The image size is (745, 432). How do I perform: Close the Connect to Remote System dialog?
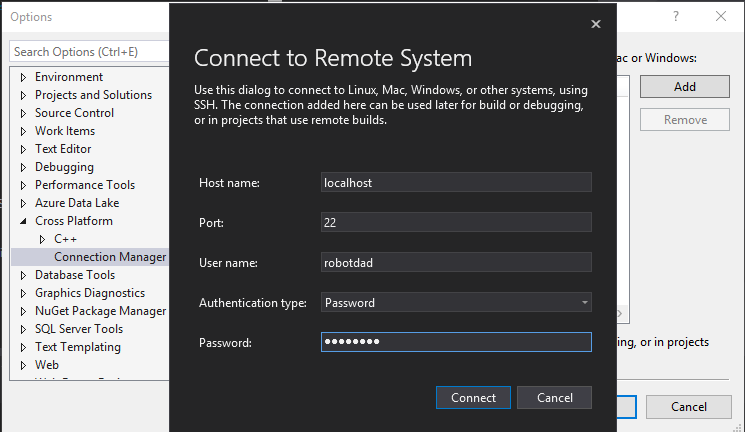point(596,24)
